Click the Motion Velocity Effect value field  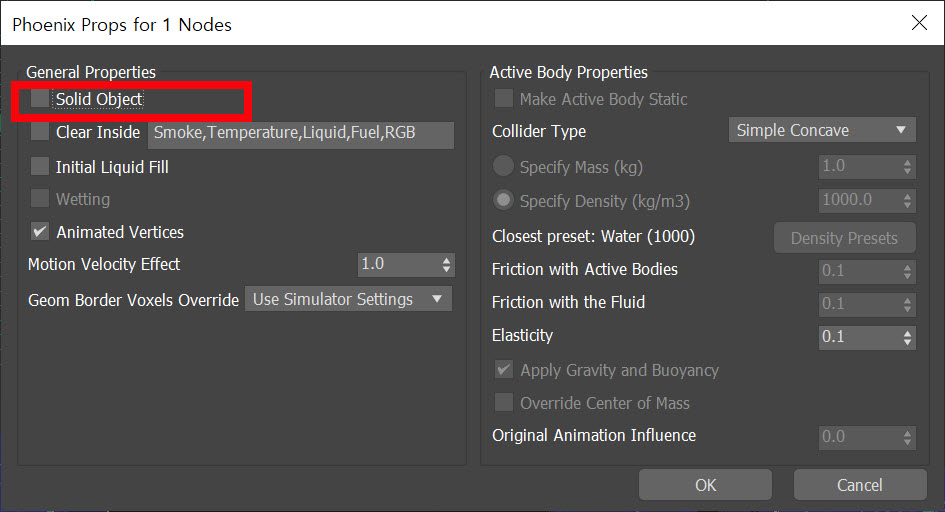tap(399, 264)
